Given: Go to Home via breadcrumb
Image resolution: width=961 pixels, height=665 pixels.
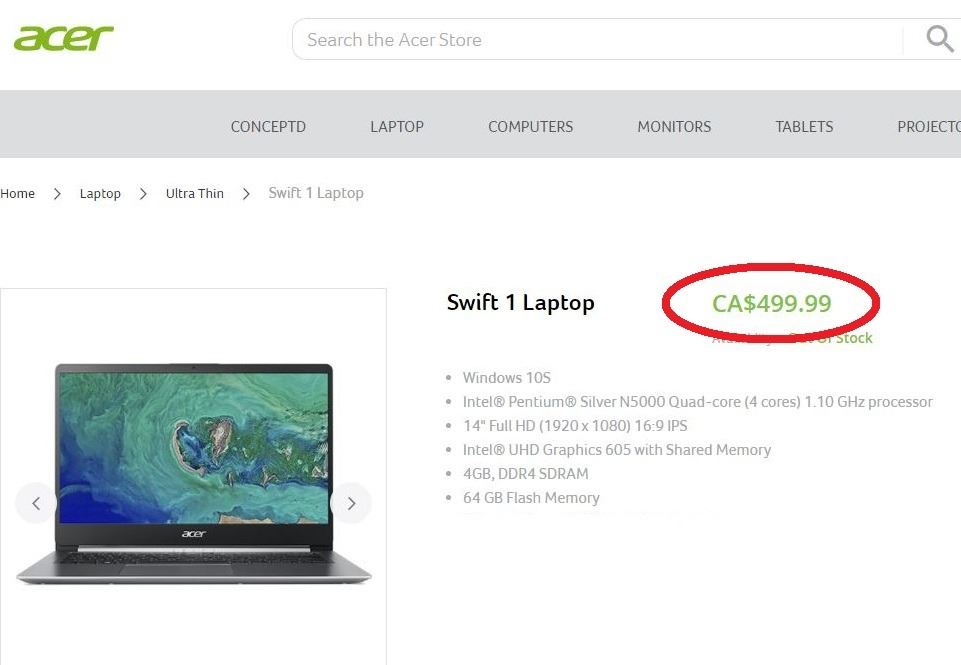Looking at the screenshot, I should (18, 194).
